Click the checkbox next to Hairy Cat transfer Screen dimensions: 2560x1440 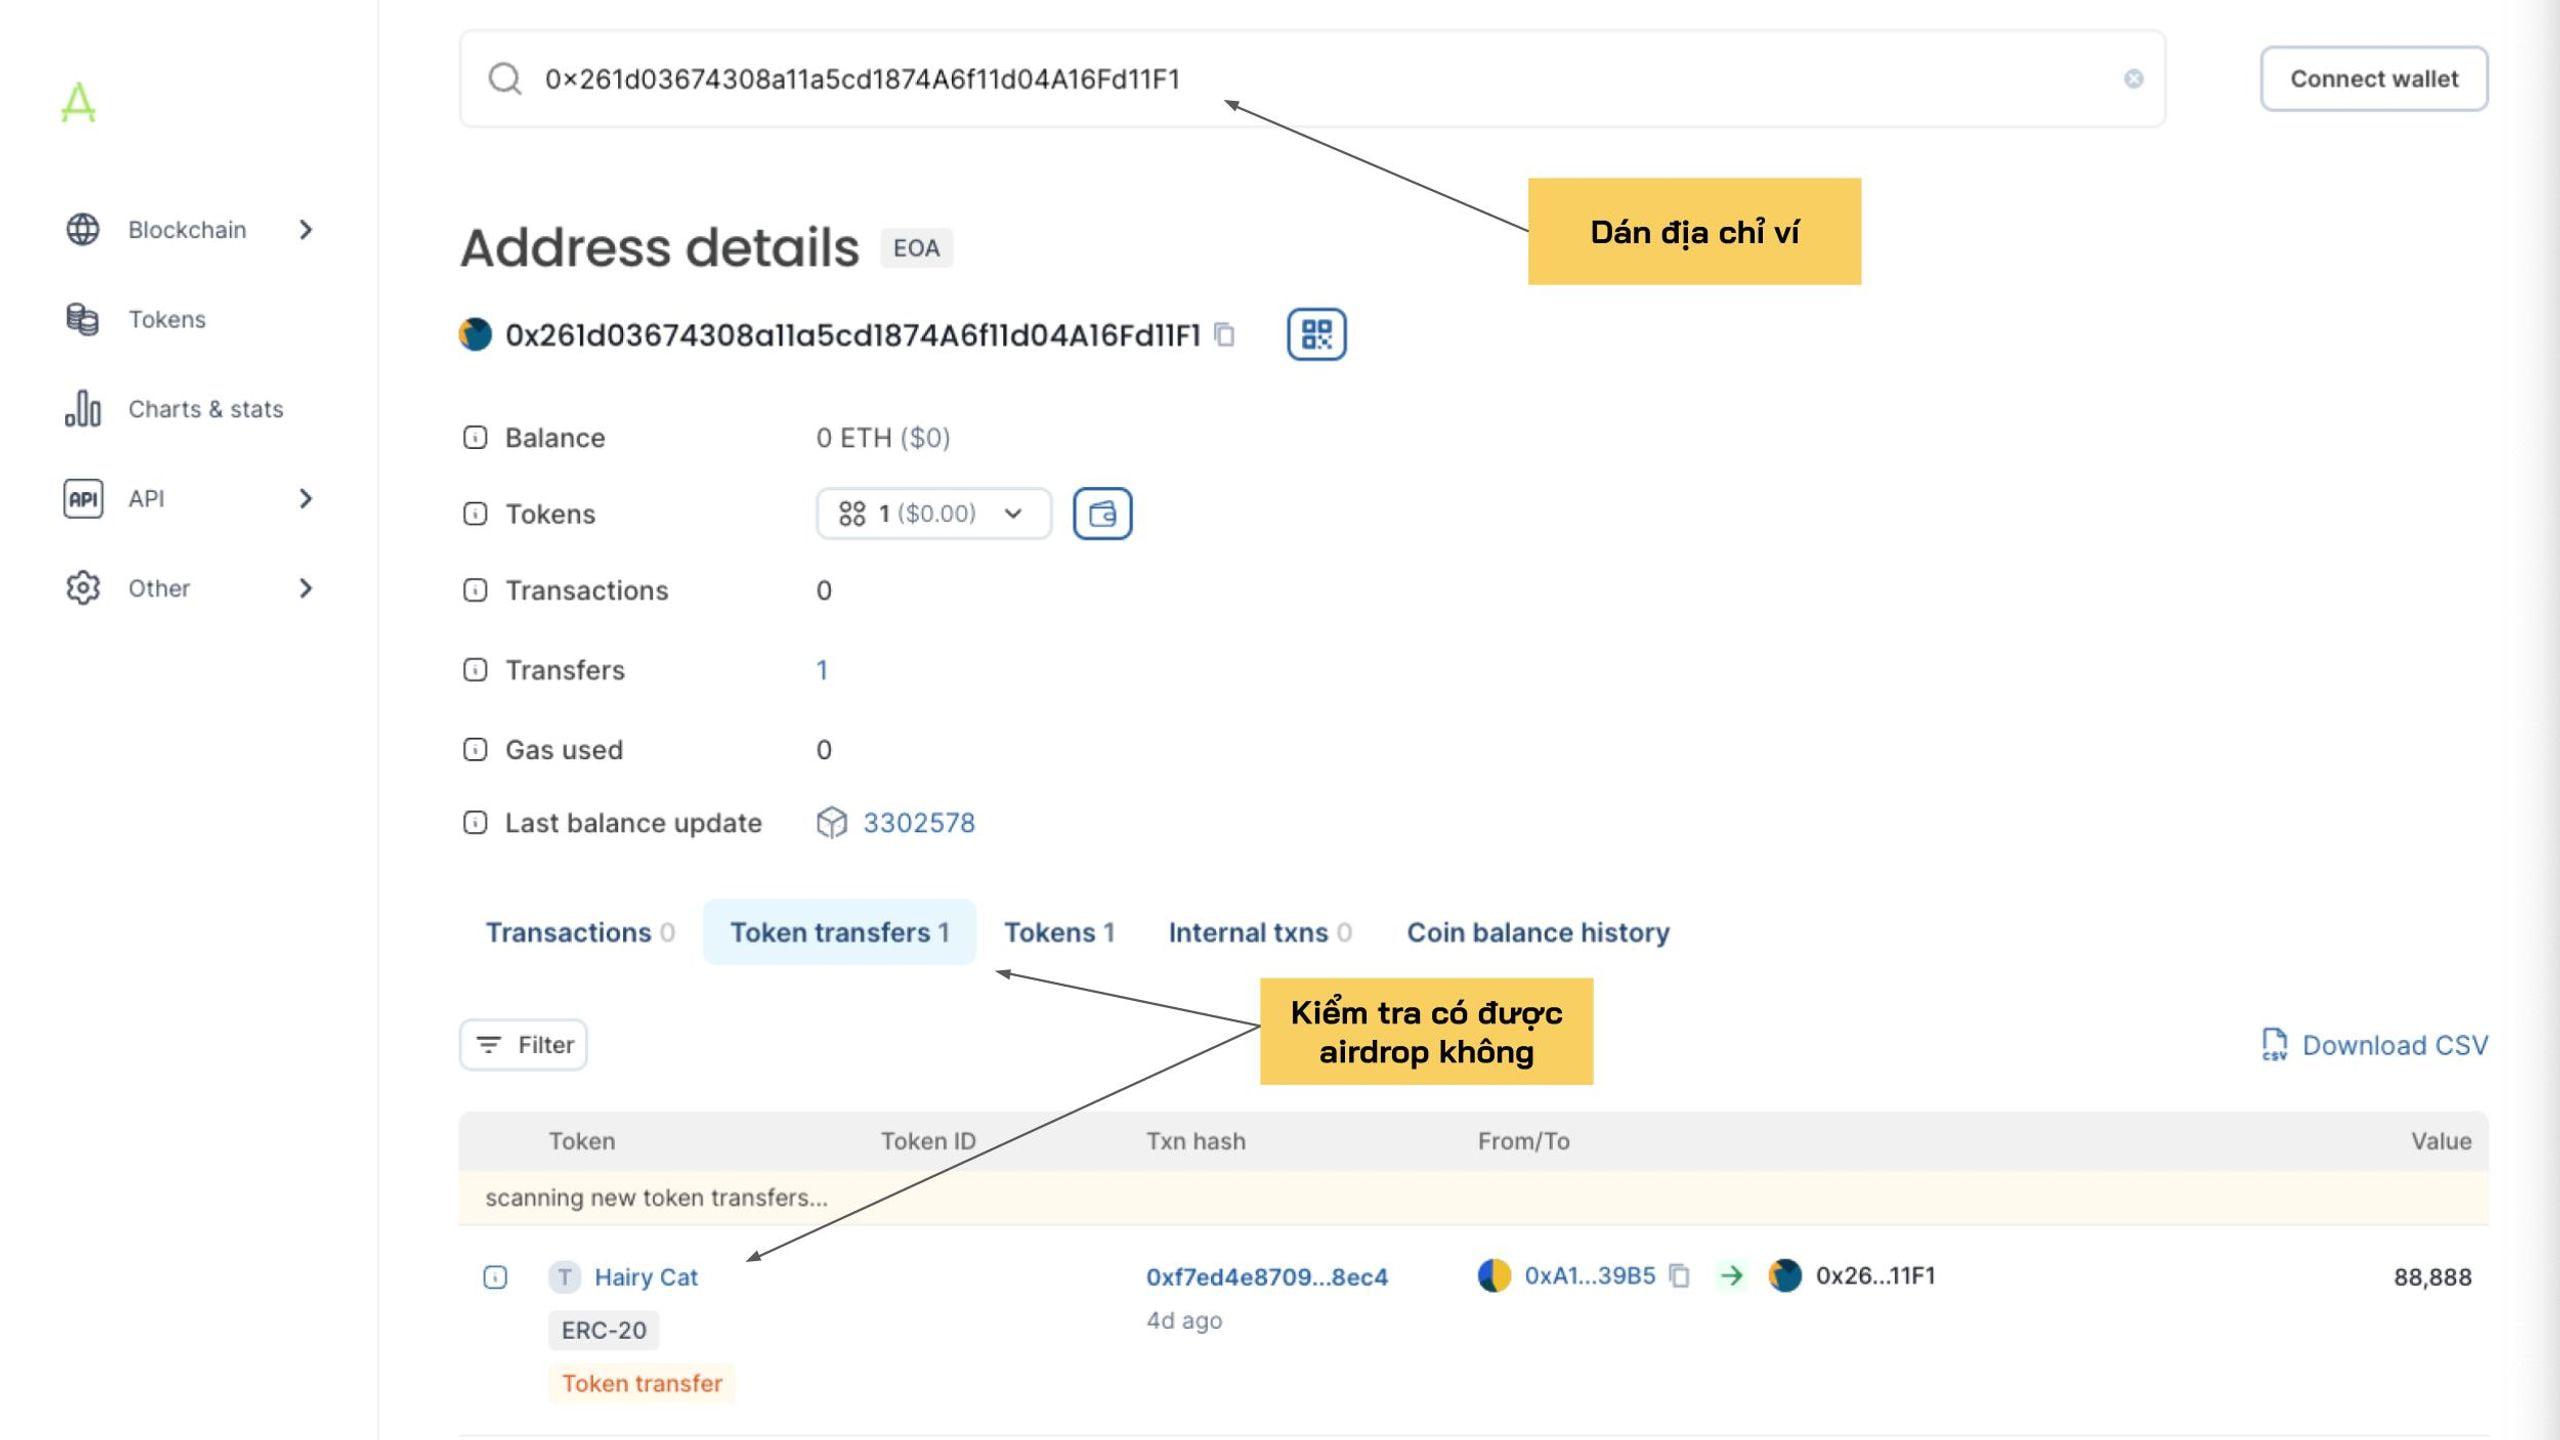tap(496, 1275)
